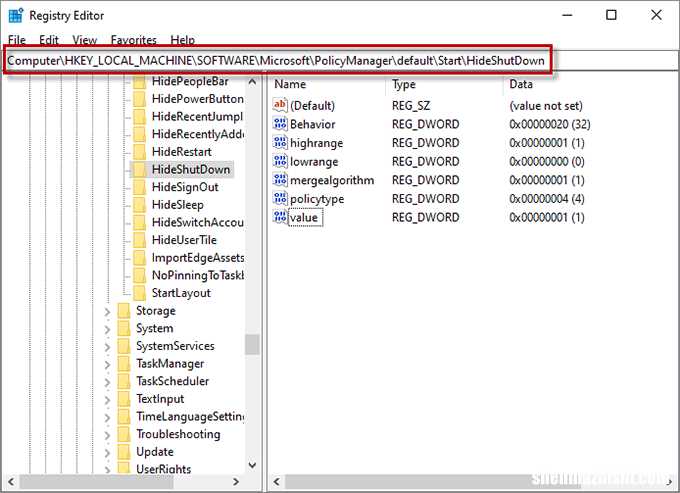This screenshot has width=680, height=493.
Task: Click the TextInput folder icon
Action: click(x=124, y=399)
